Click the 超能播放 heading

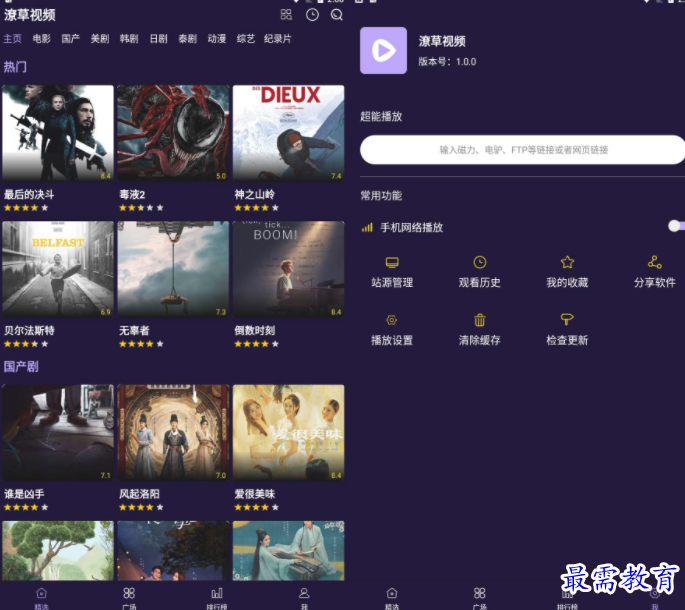pyautogui.click(x=381, y=116)
